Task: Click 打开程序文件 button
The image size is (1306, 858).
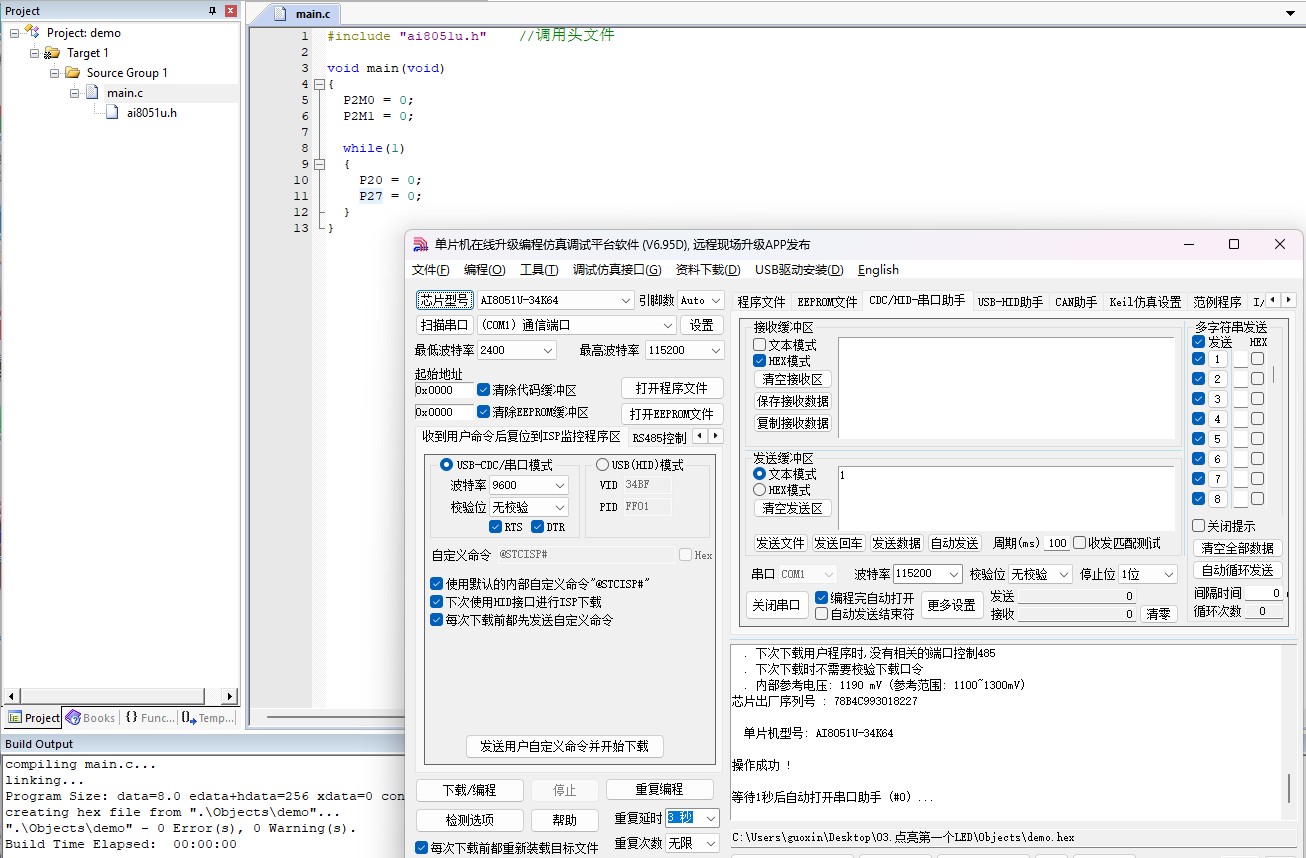Action: click(672, 388)
